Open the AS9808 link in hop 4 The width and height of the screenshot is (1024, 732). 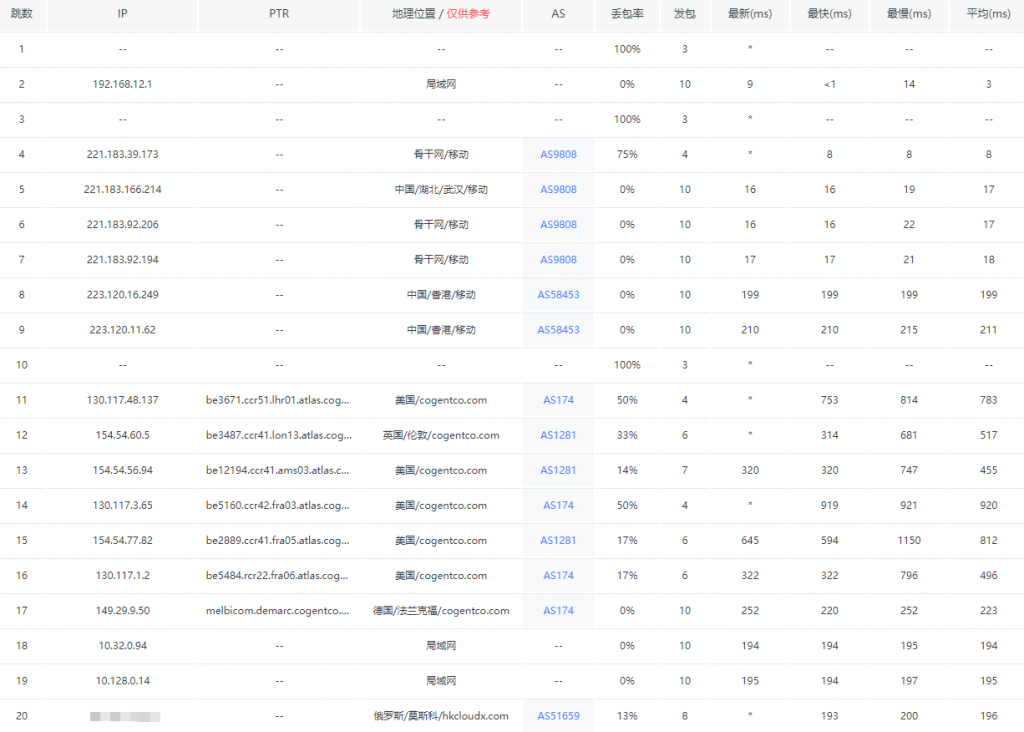pyautogui.click(x=558, y=154)
